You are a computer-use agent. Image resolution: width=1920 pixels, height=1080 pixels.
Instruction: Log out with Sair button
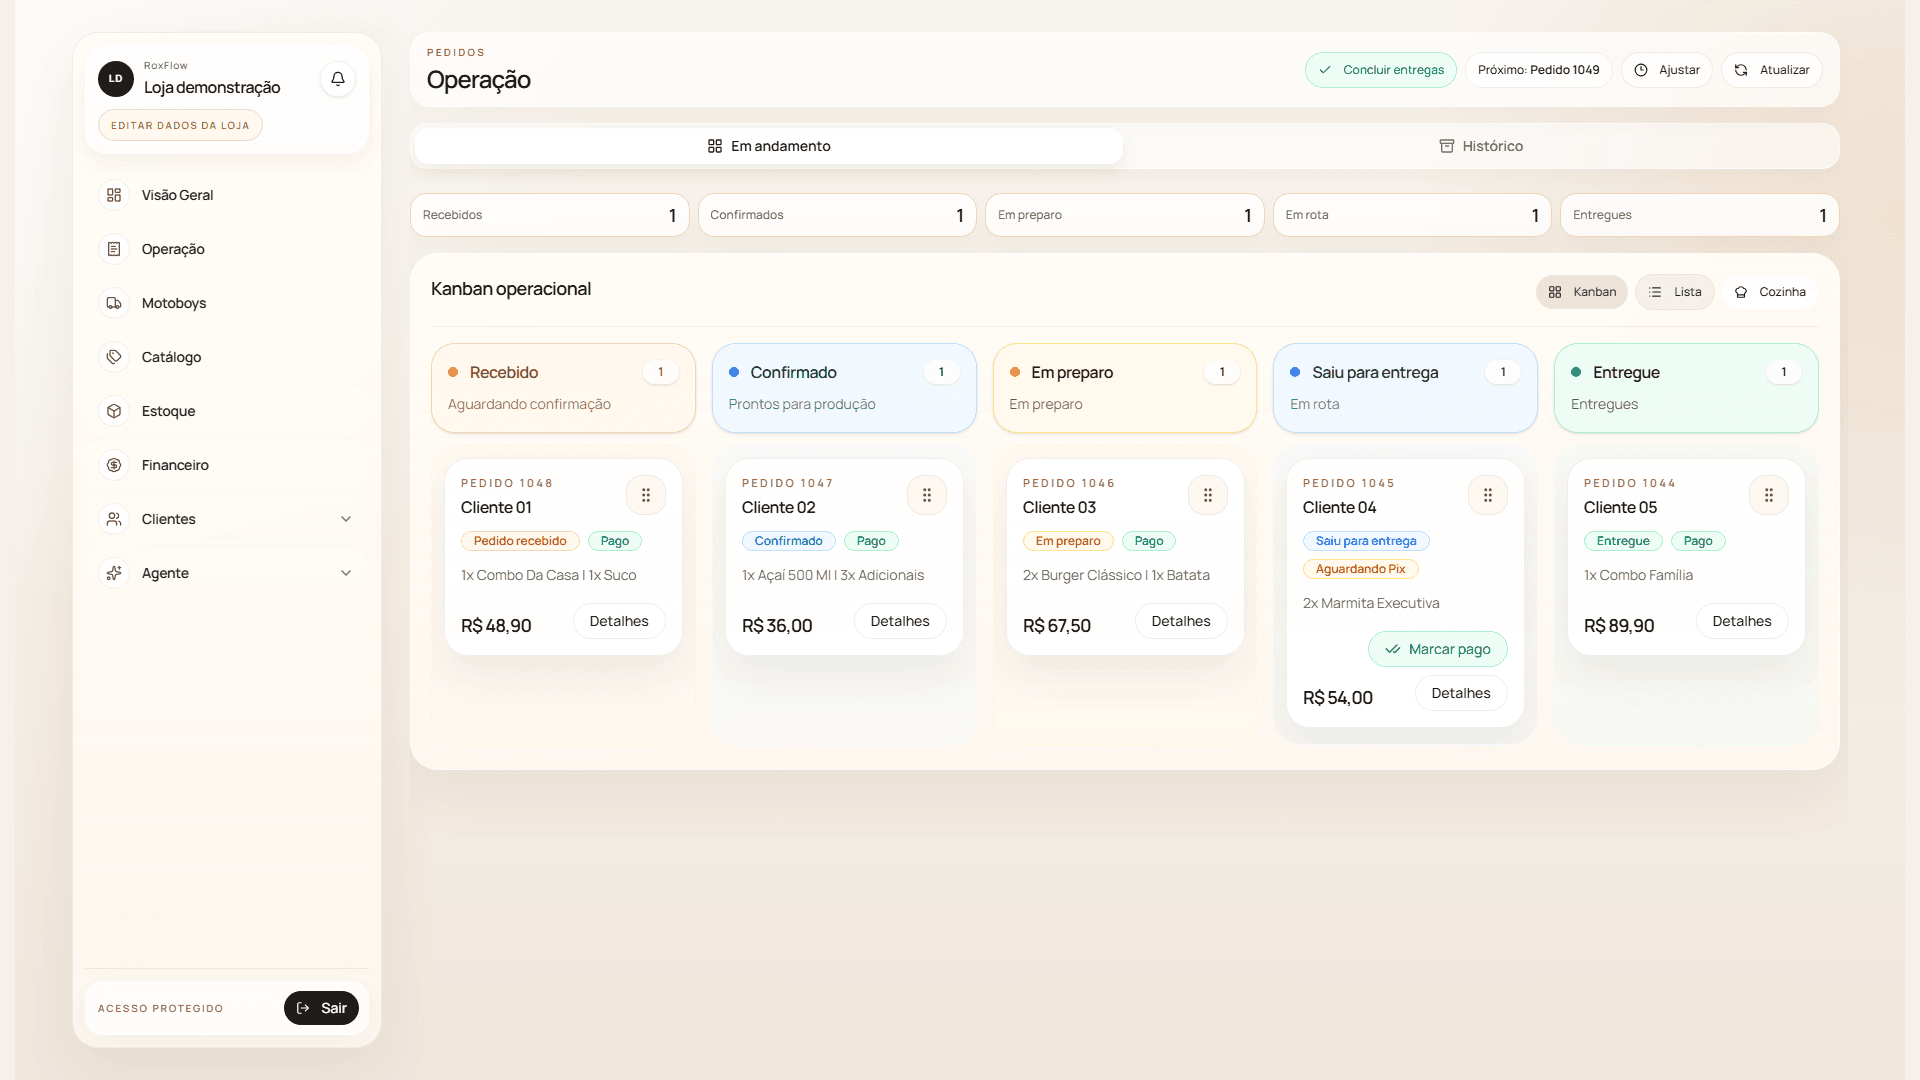click(x=321, y=1008)
